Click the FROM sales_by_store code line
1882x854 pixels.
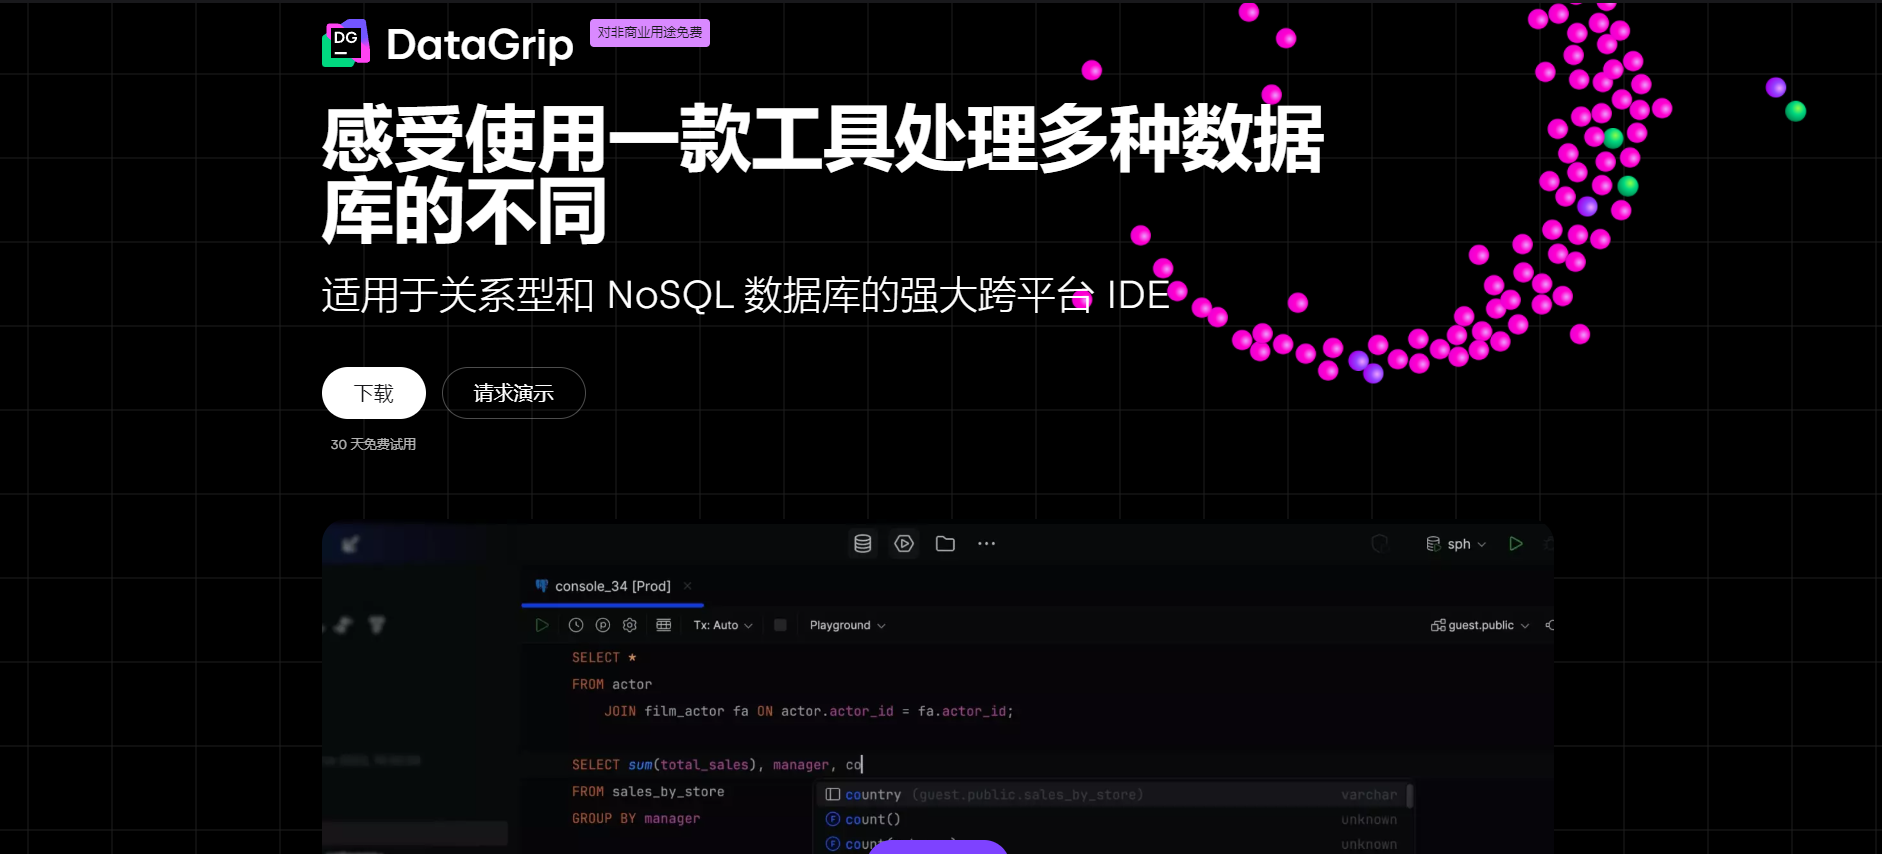[648, 791]
